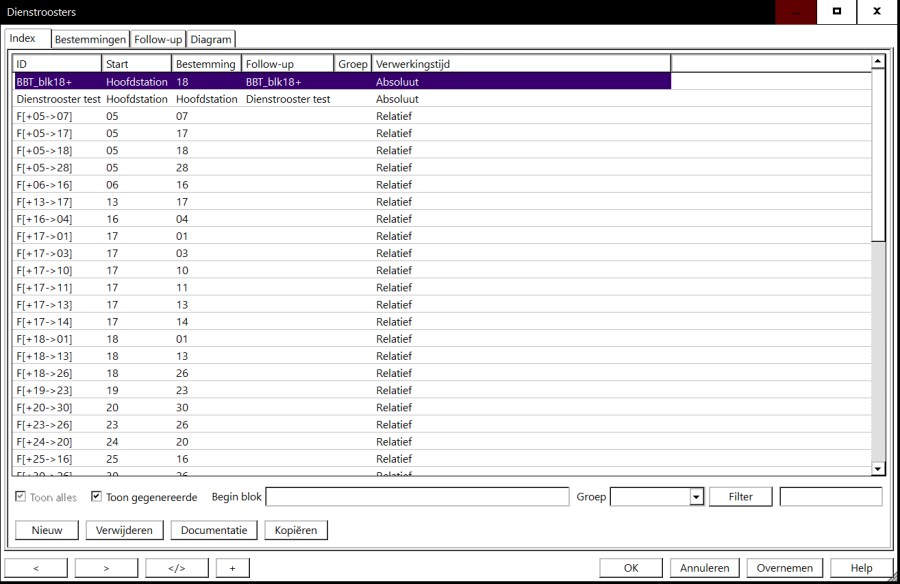This screenshot has width=900, height=584.
Task: Toggle the 'Toon alles' checkbox
Action: (22, 497)
